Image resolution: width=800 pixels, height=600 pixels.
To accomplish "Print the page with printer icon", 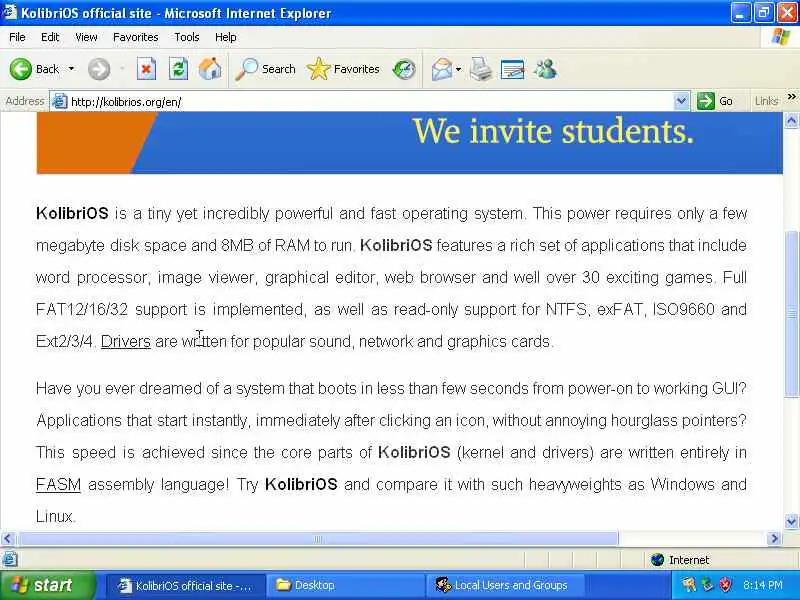I will 481,69.
